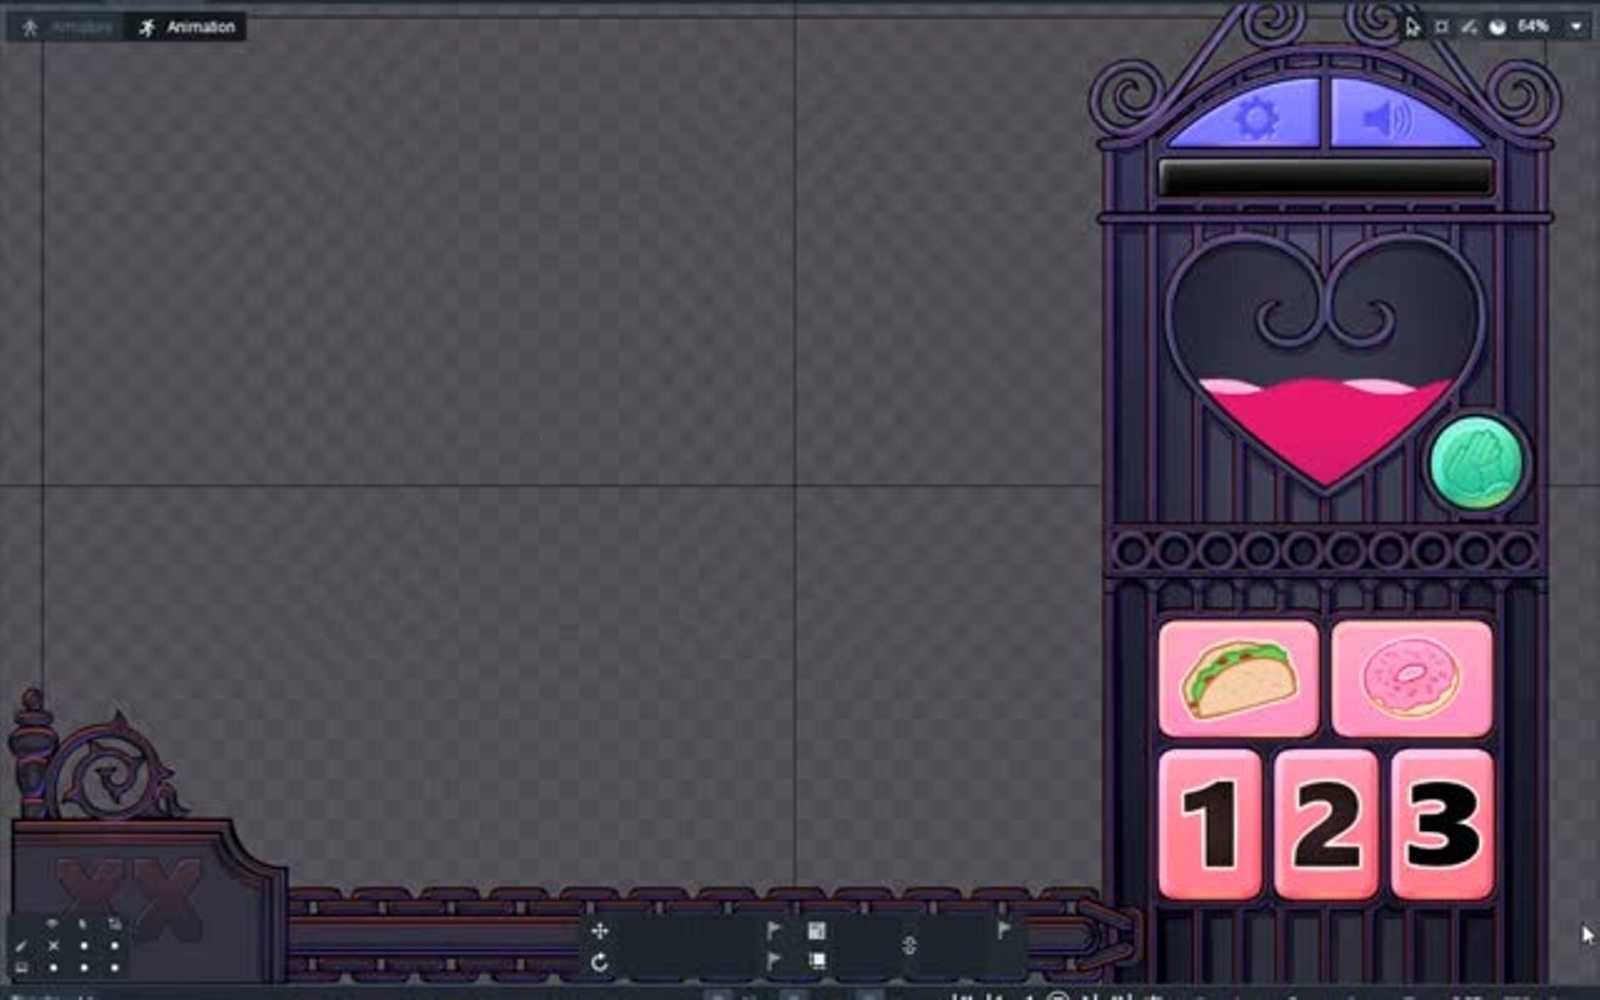
Task: Click the square frame tool in top toolbar
Action: (x=1441, y=27)
